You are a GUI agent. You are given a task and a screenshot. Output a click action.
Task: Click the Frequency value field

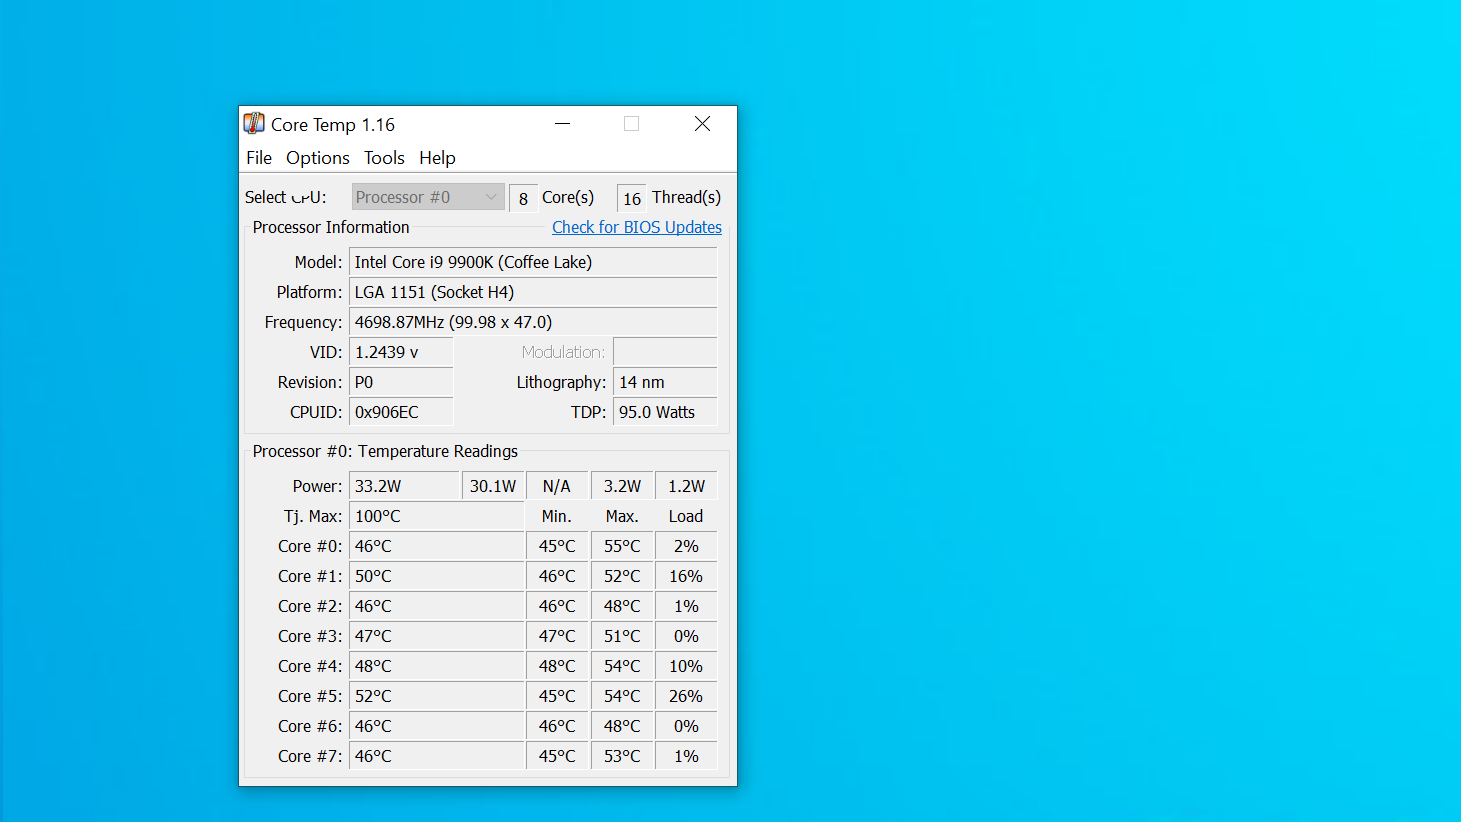[x=533, y=321]
